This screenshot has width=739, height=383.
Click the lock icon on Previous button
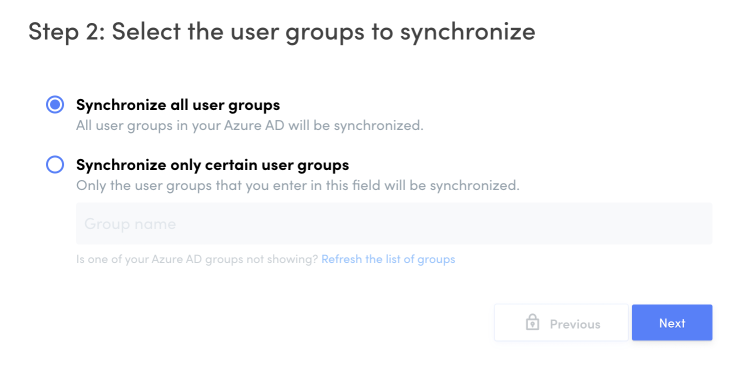[x=532, y=323]
